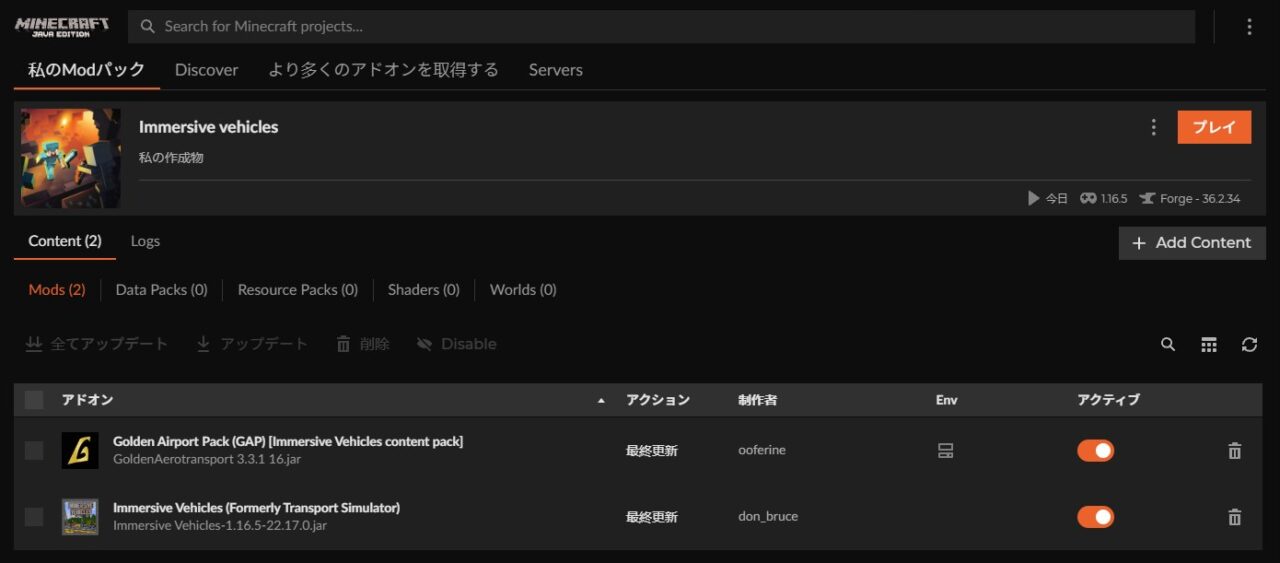Click the Golden Airport Pack (GAP) title
This screenshot has width=1280, height=563.
[x=288, y=442]
